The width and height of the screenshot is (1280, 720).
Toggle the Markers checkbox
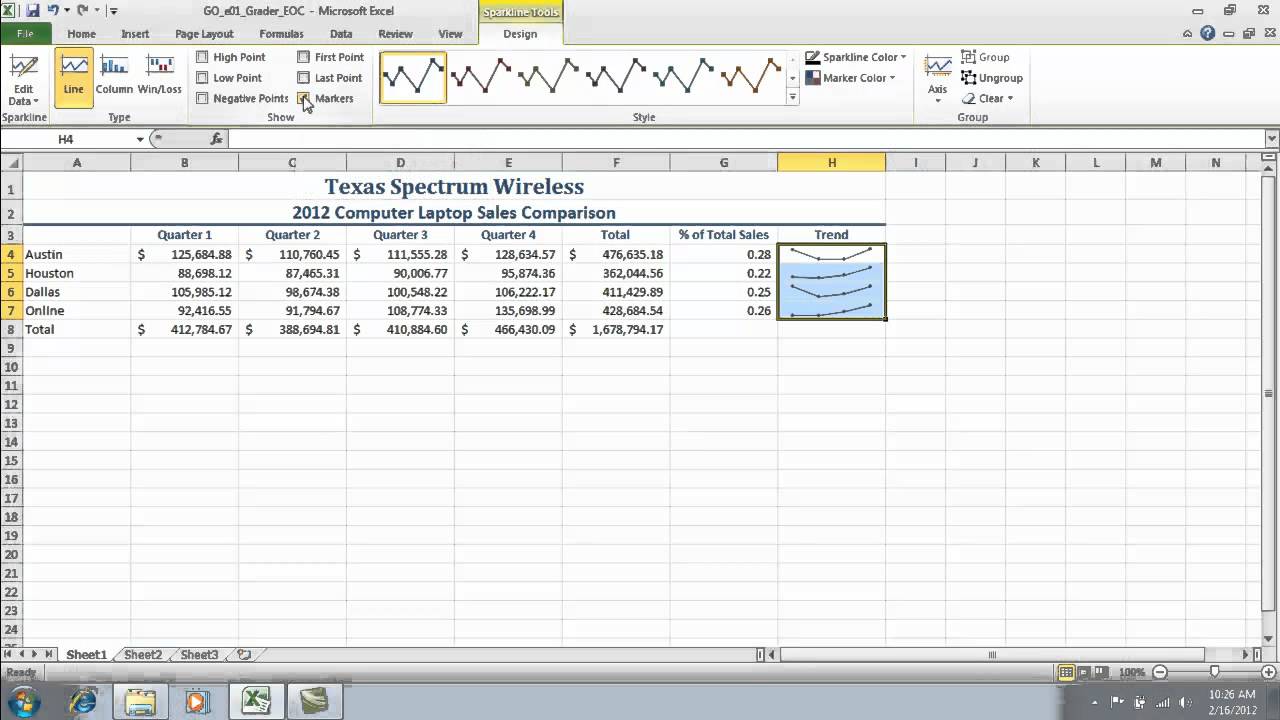(304, 98)
